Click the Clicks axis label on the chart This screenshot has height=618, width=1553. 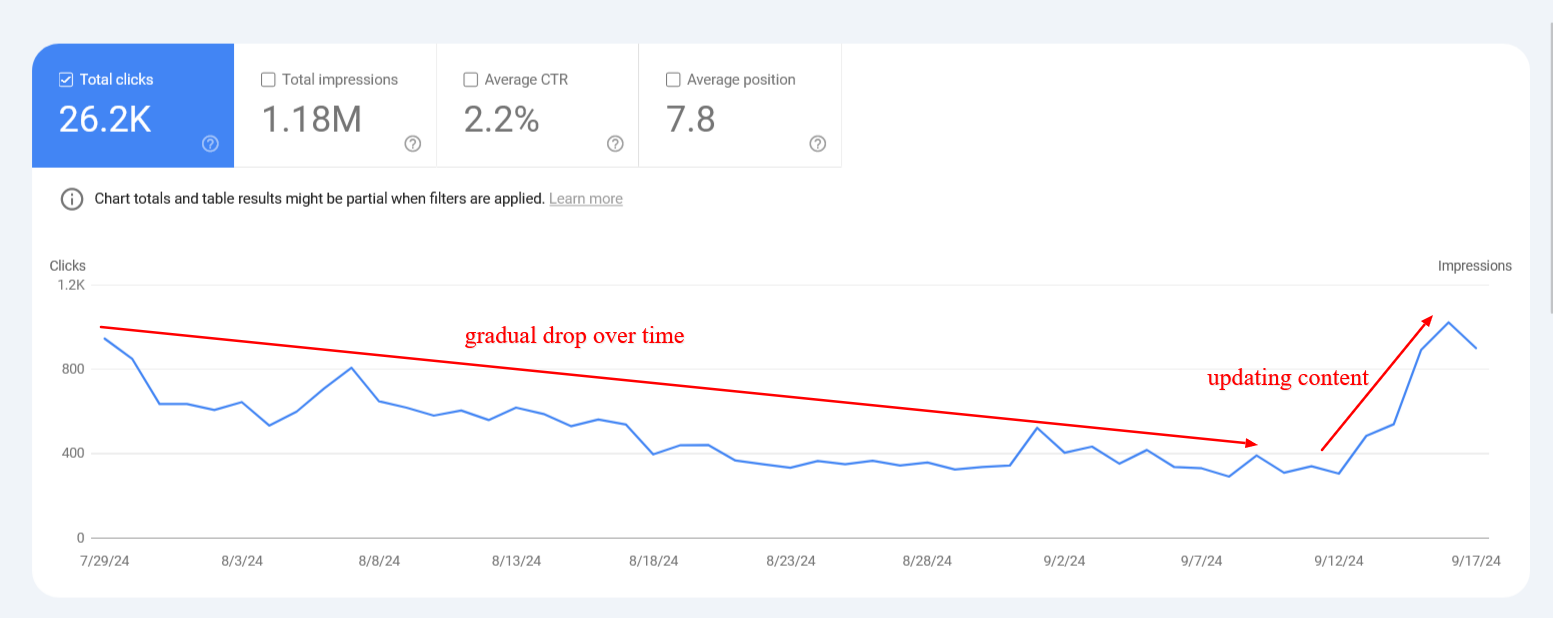(67, 265)
